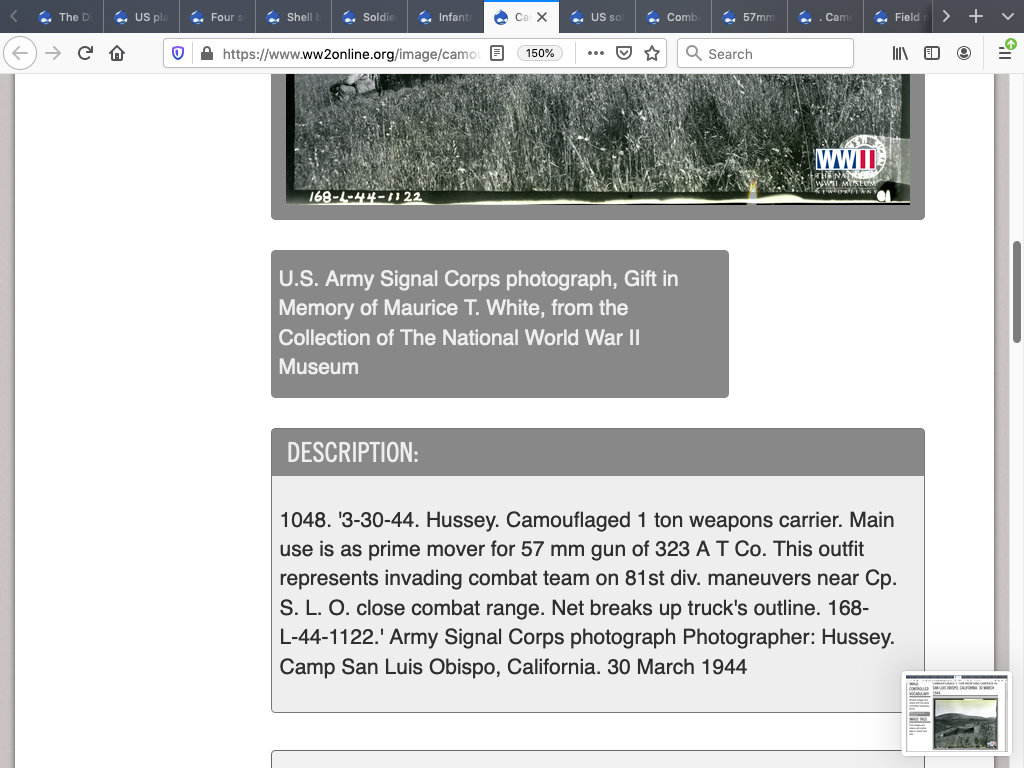Viewport: 1024px width, 768px height.
Task: Open the Library bookmarks and history icon
Action: point(900,54)
